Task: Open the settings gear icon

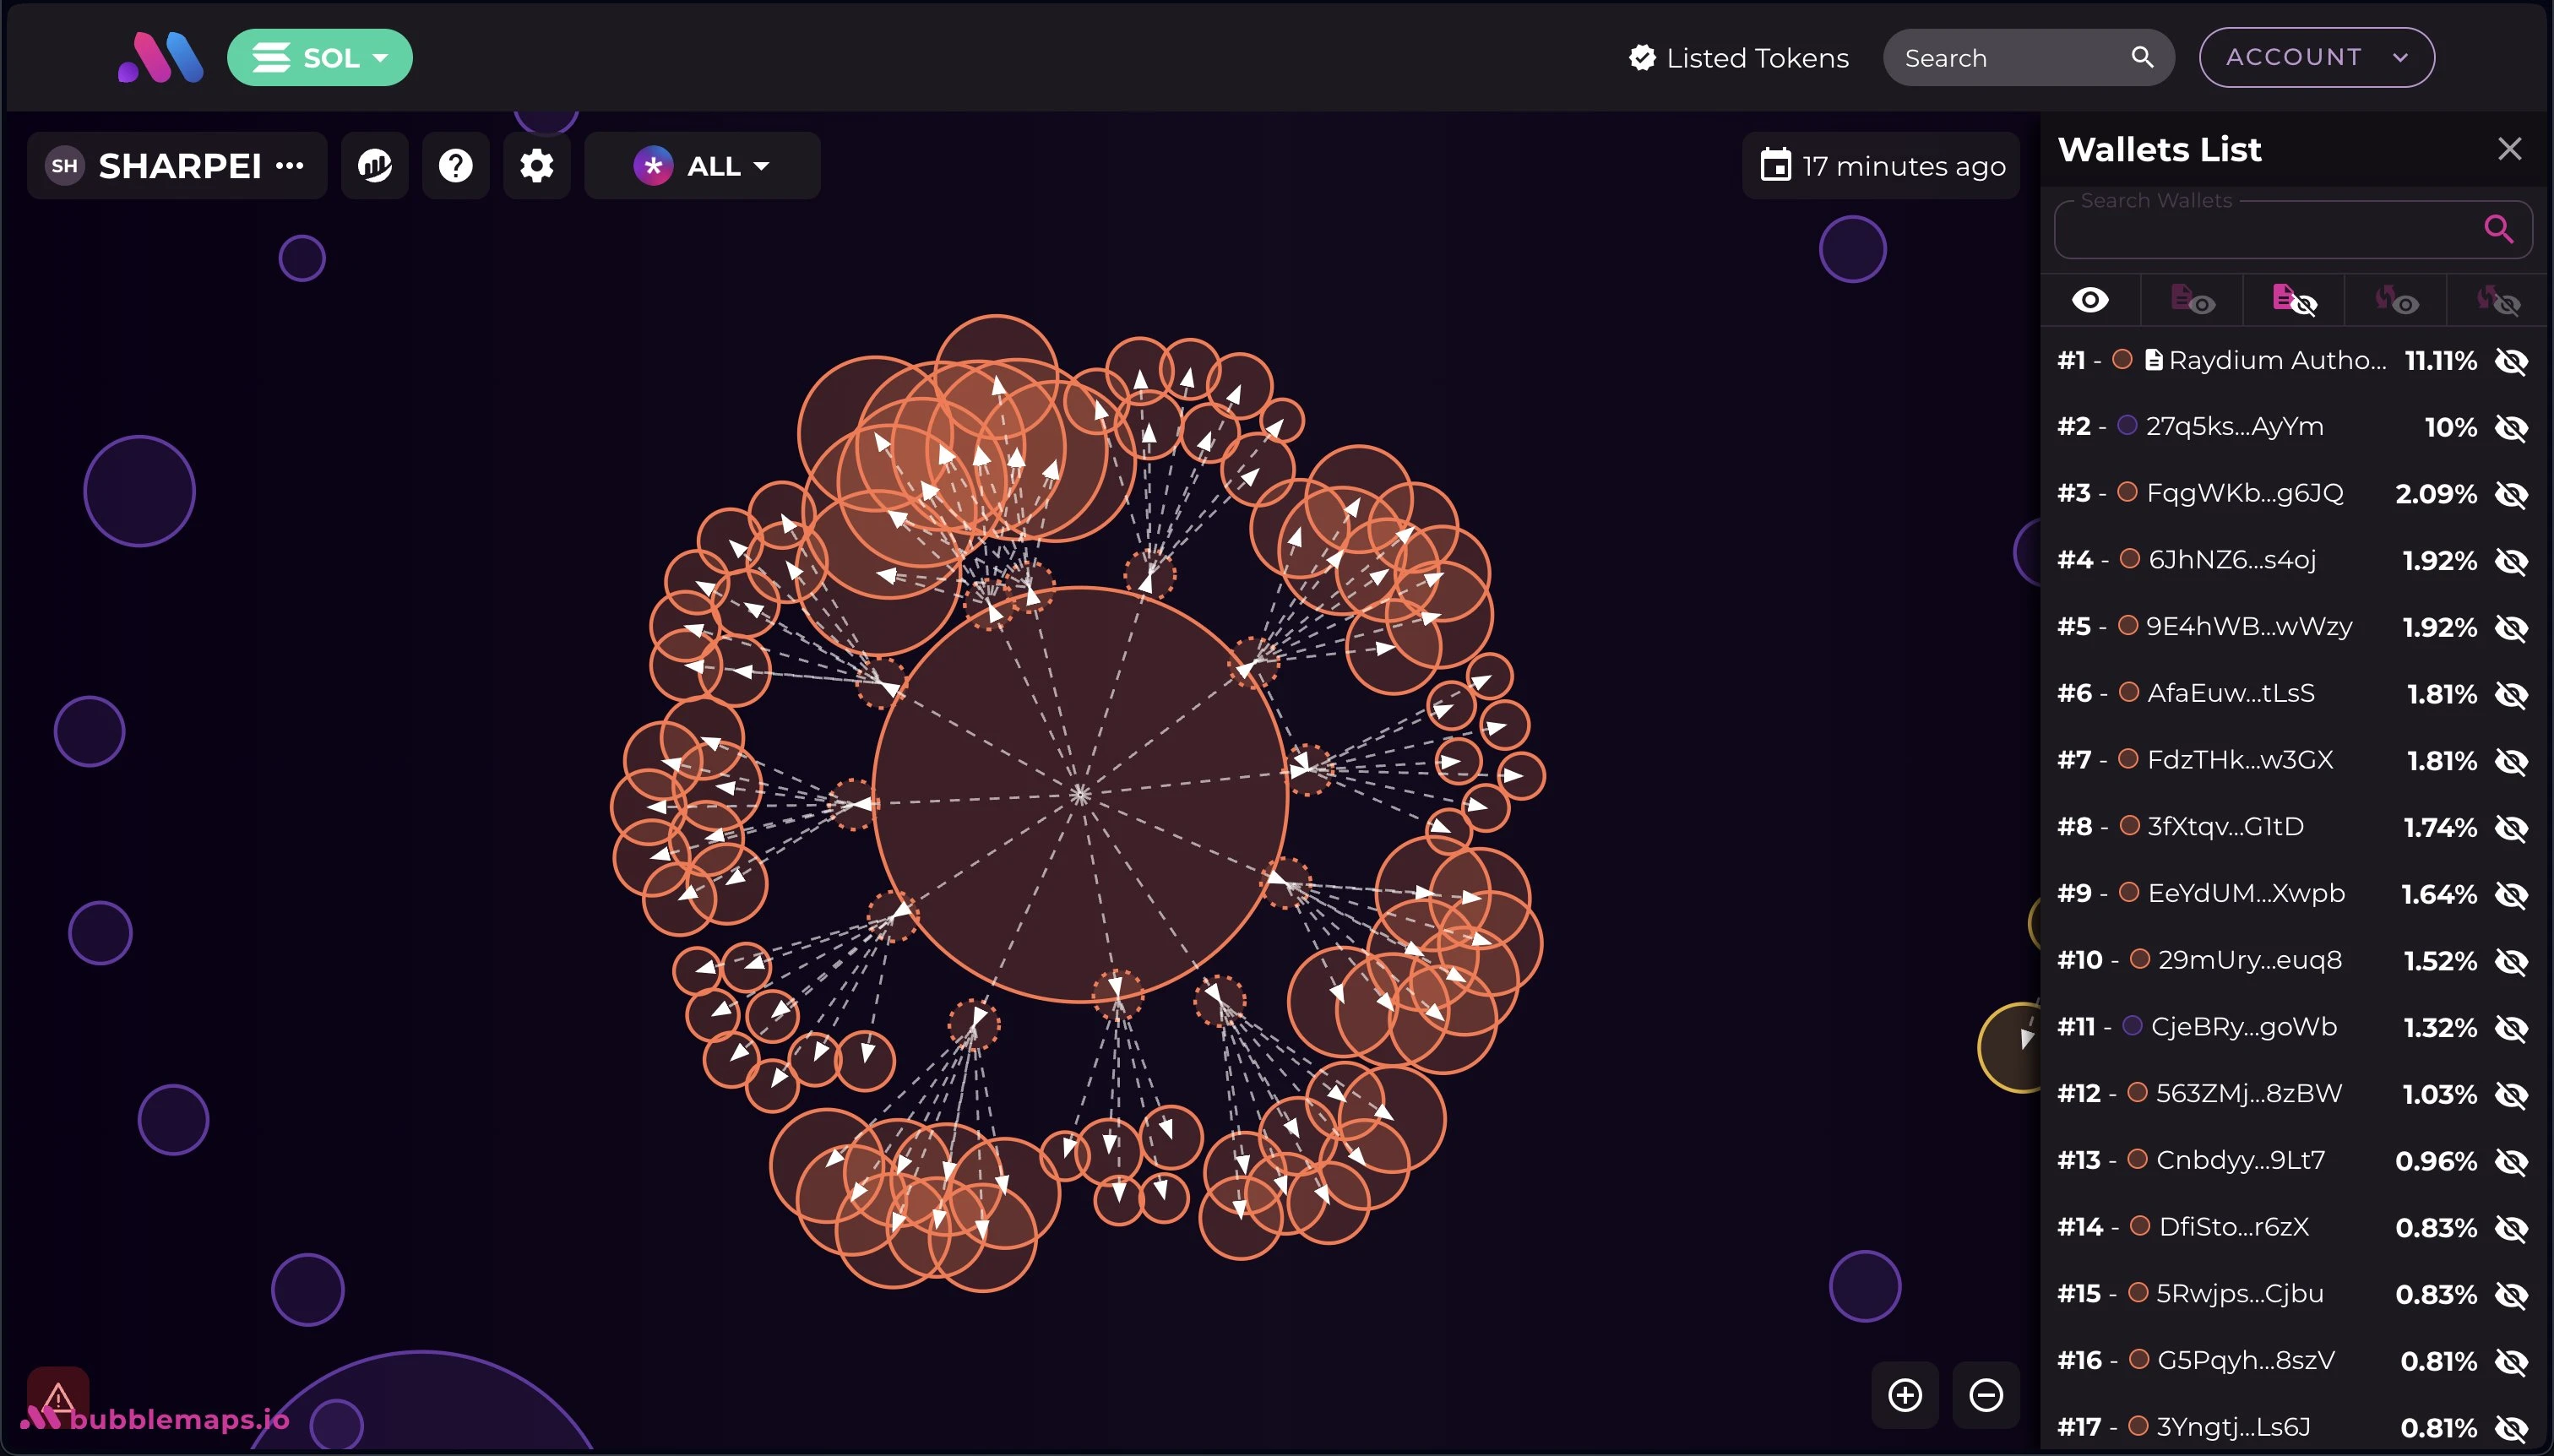Action: [x=537, y=165]
